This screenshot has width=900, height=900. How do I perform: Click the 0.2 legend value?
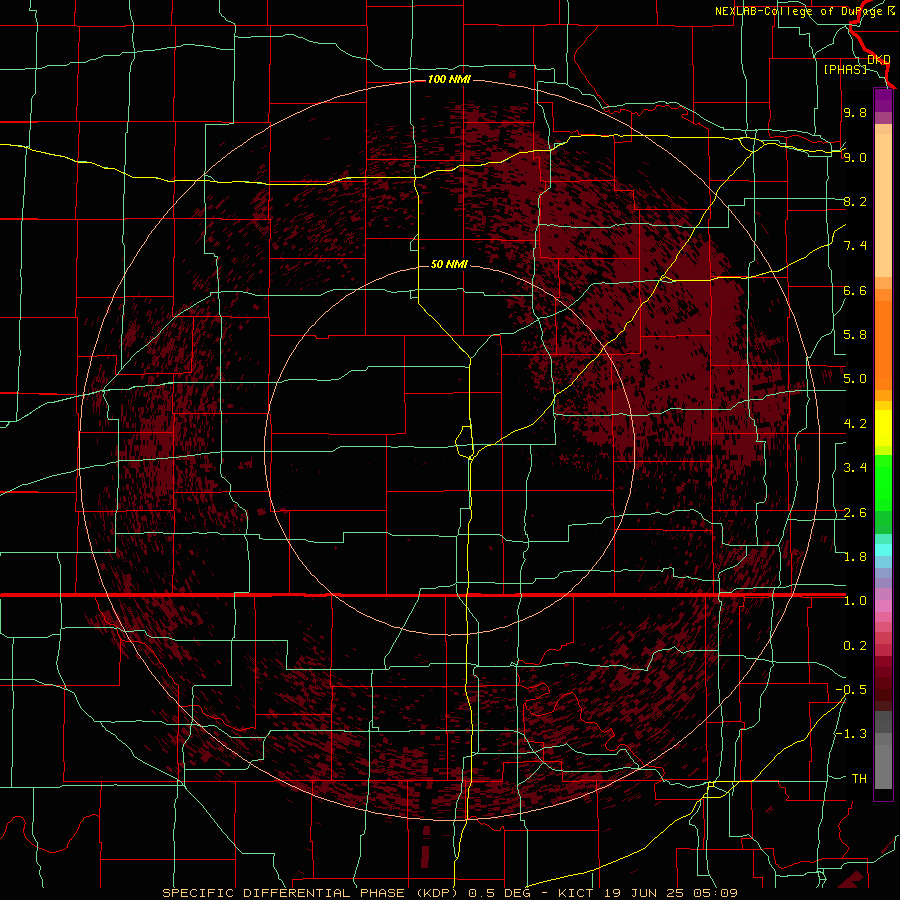coord(855,646)
